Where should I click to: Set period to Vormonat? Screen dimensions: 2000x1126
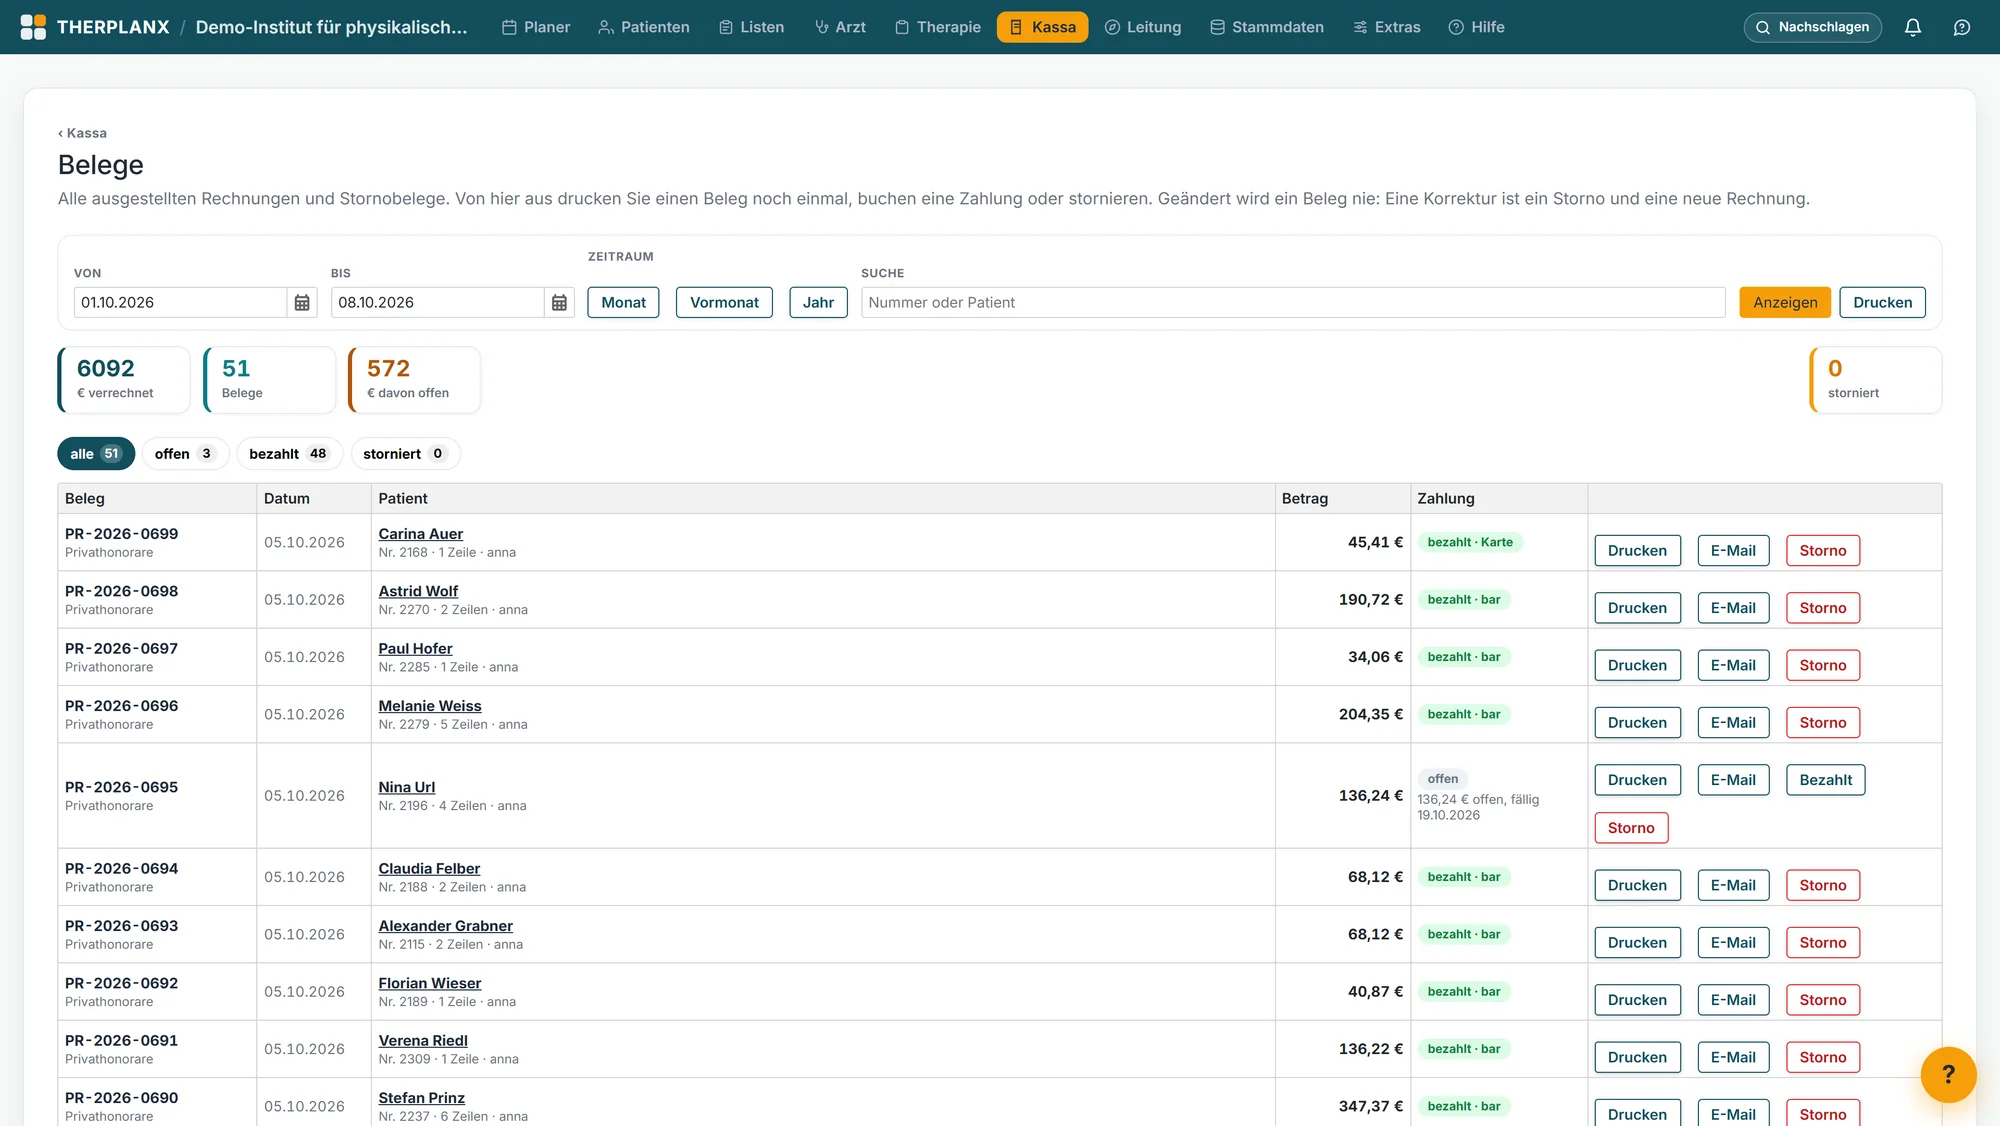(724, 303)
